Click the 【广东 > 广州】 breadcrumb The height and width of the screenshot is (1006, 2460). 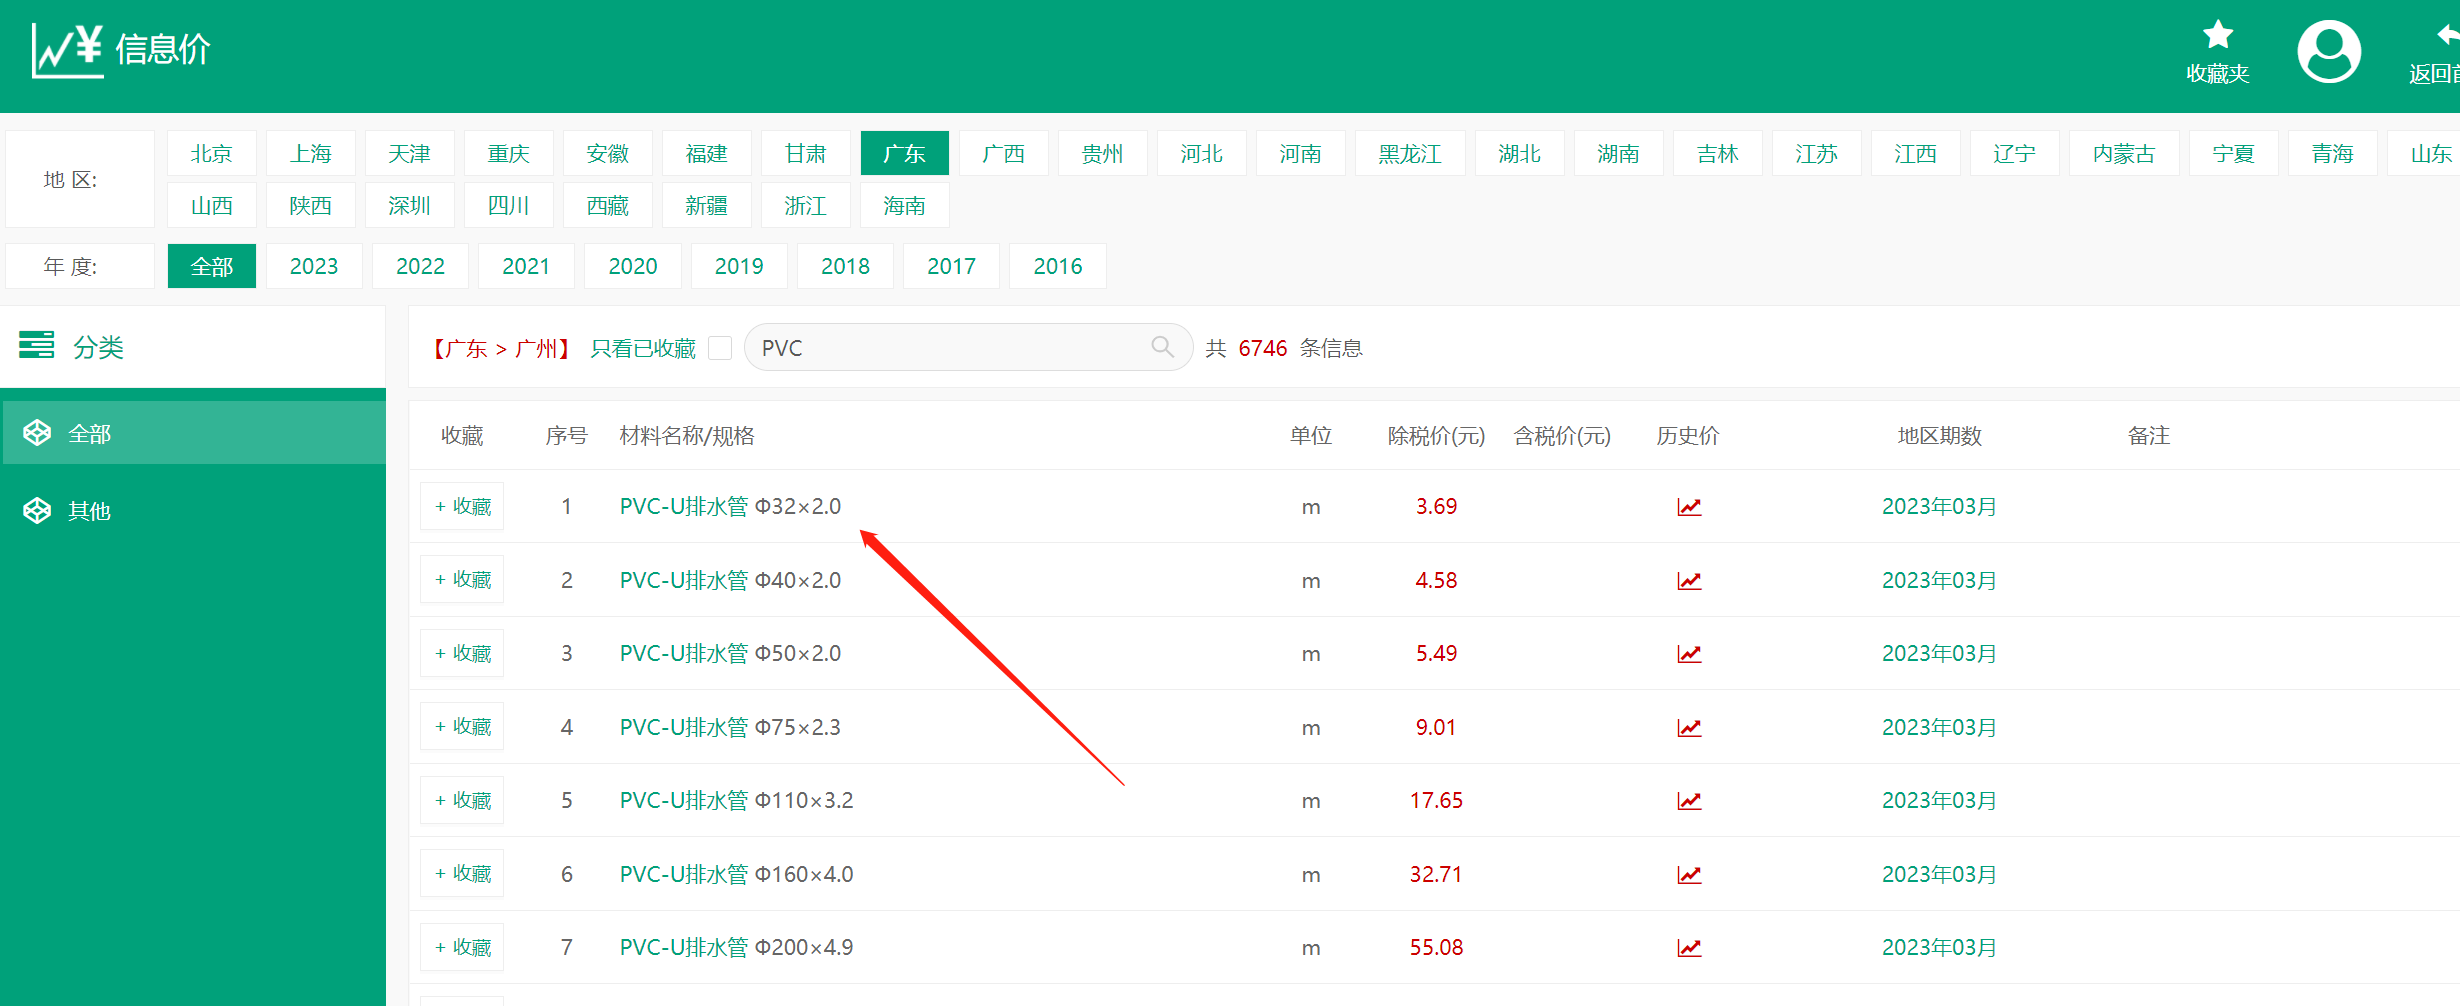coord(501,348)
